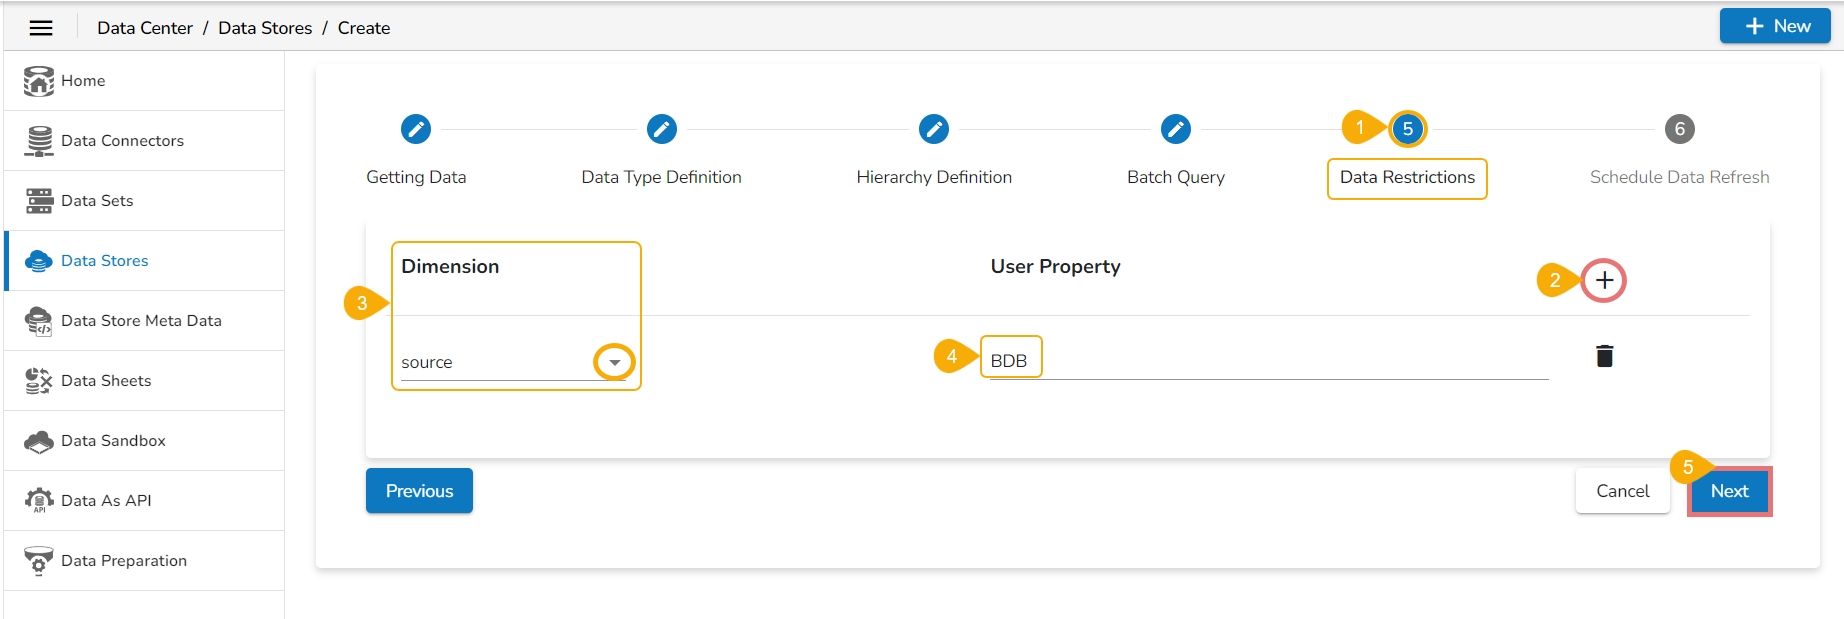Click Data Stores breadcrumb link
The height and width of the screenshot is (619, 1844).
(x=265, y=28)
